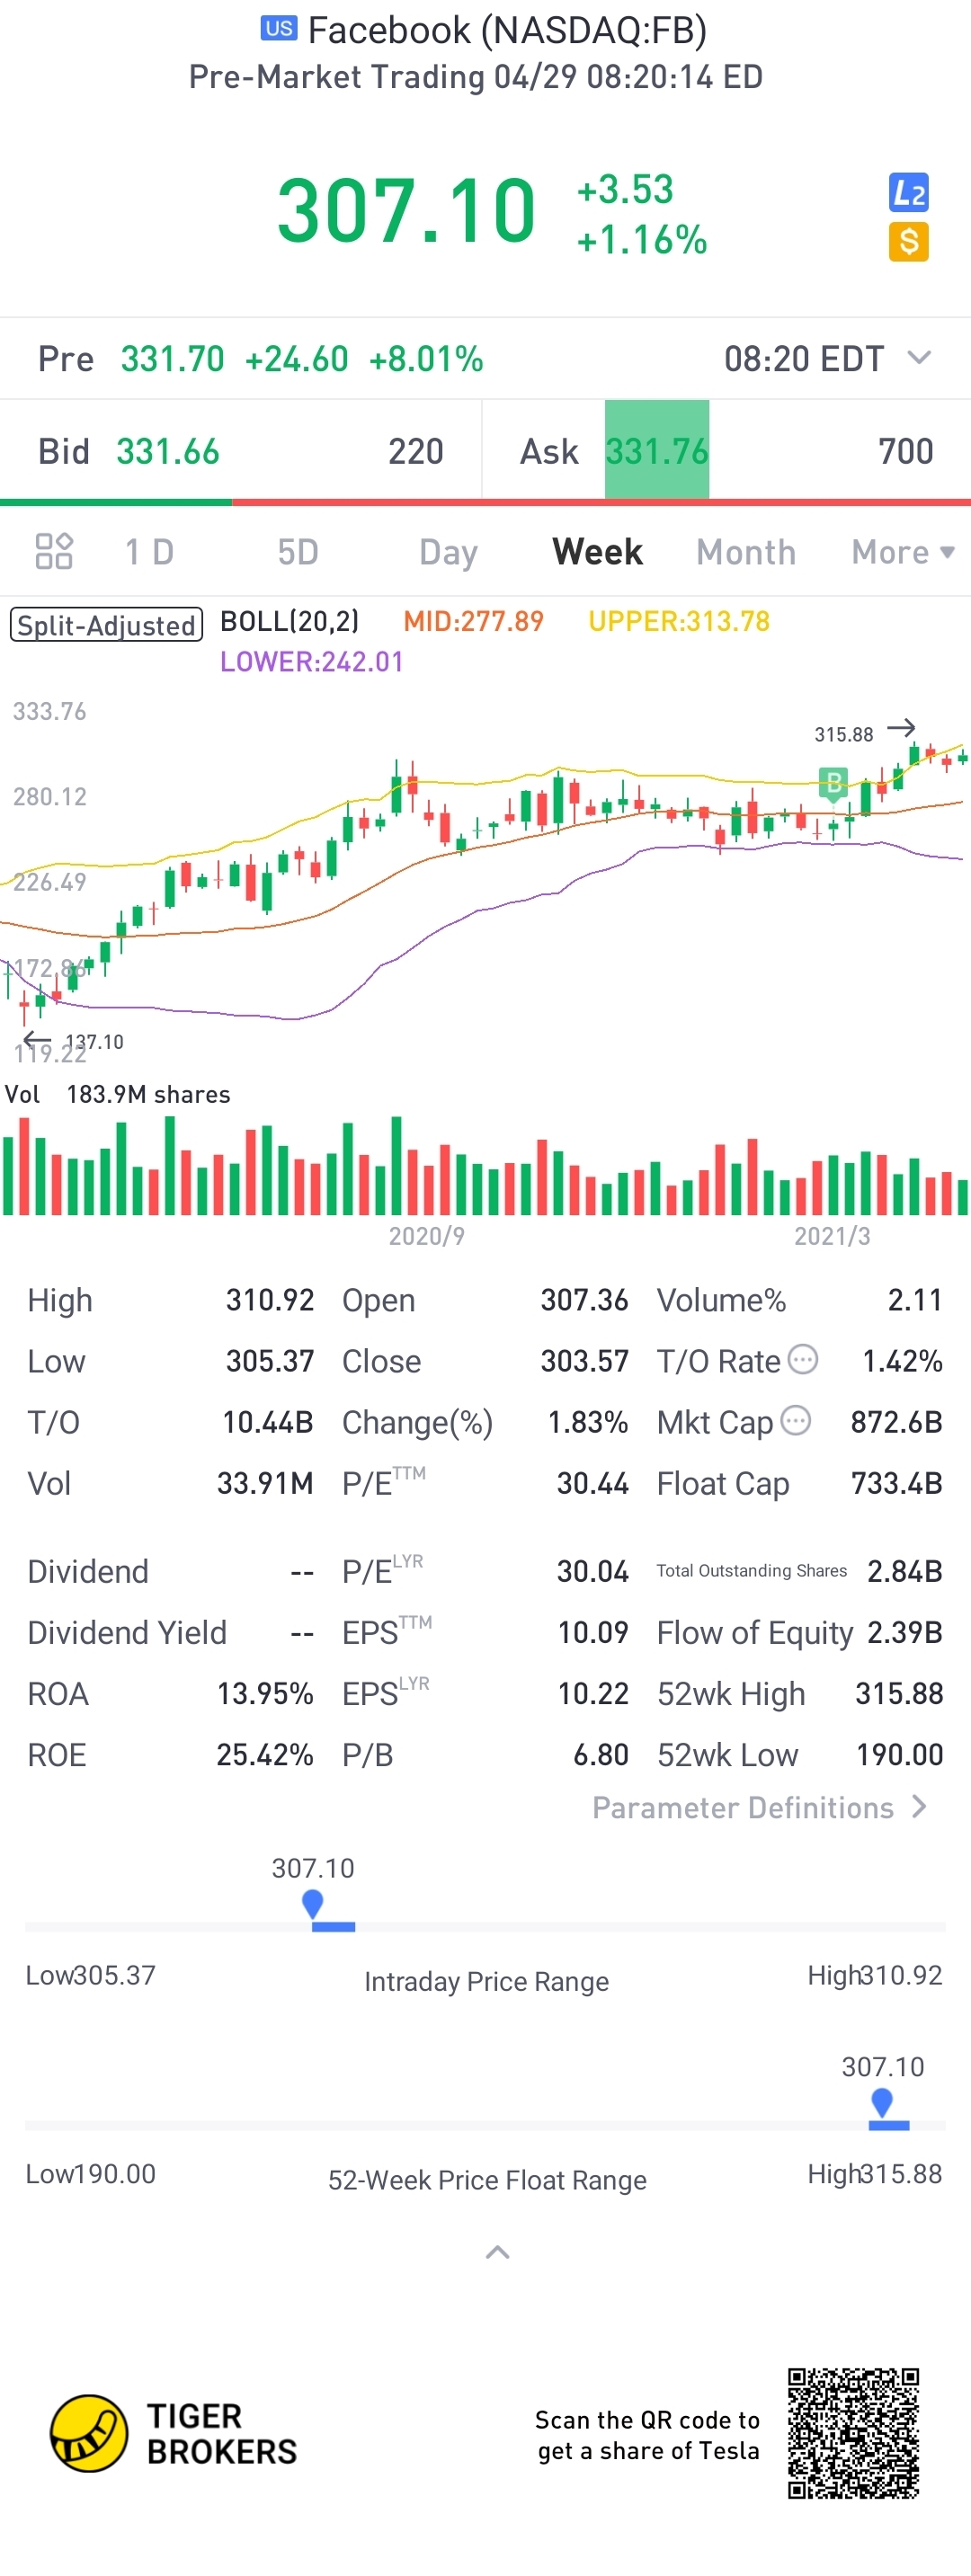Tap the Bid price 331.66
The image size is (971, 2576).
(168, 451)
